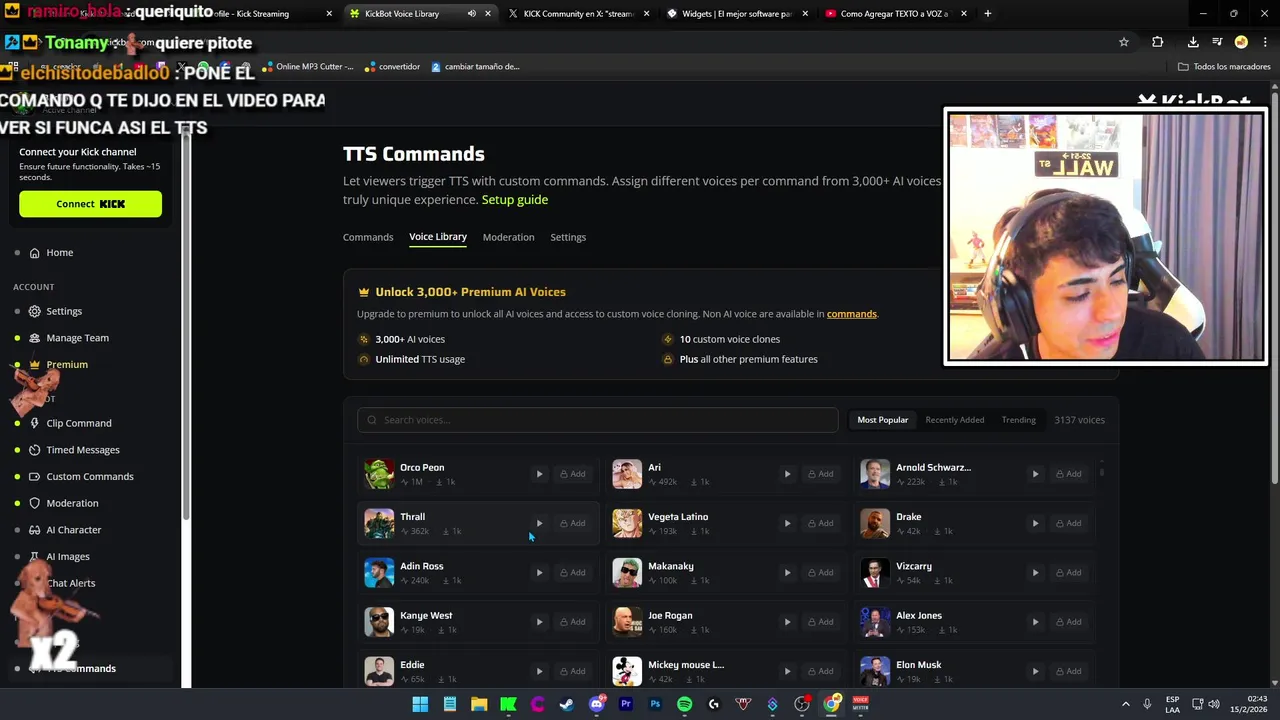Sort voices by Most Popular
Screen dimensions: 1280x720
point(882,420)
